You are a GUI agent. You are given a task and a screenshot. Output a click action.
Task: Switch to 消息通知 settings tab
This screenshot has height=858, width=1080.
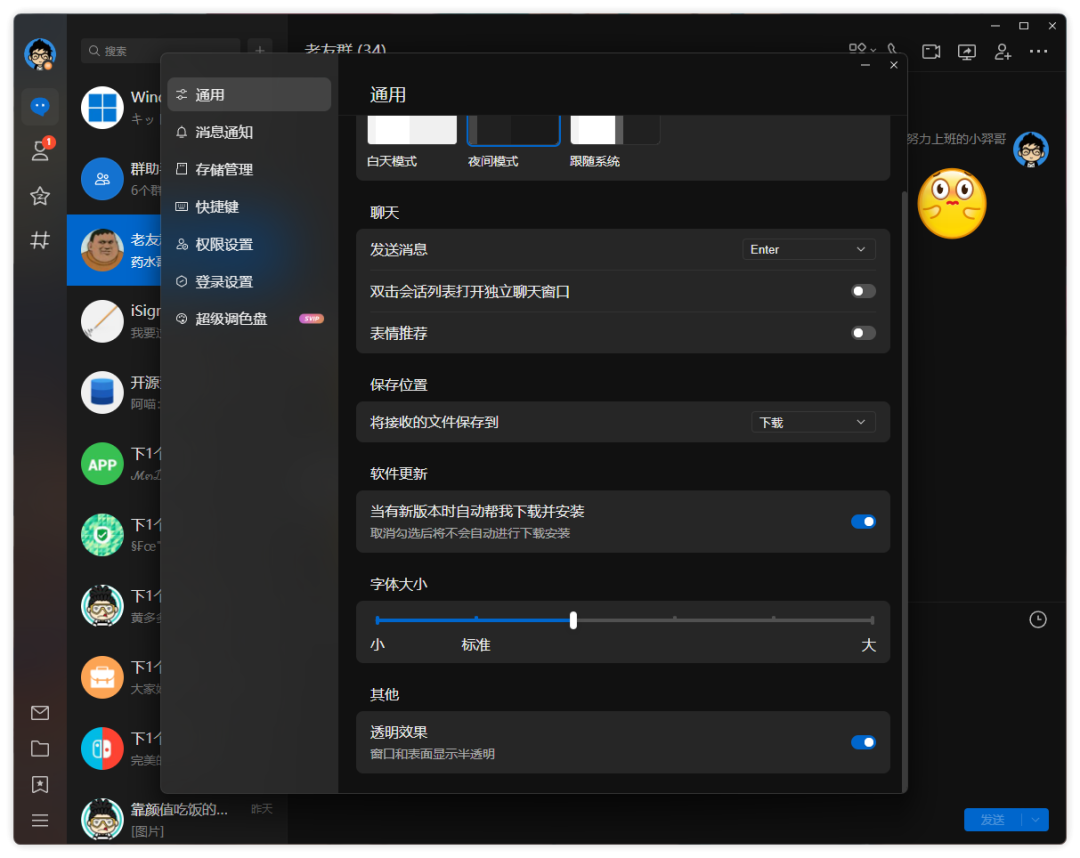tap(249, 132)
